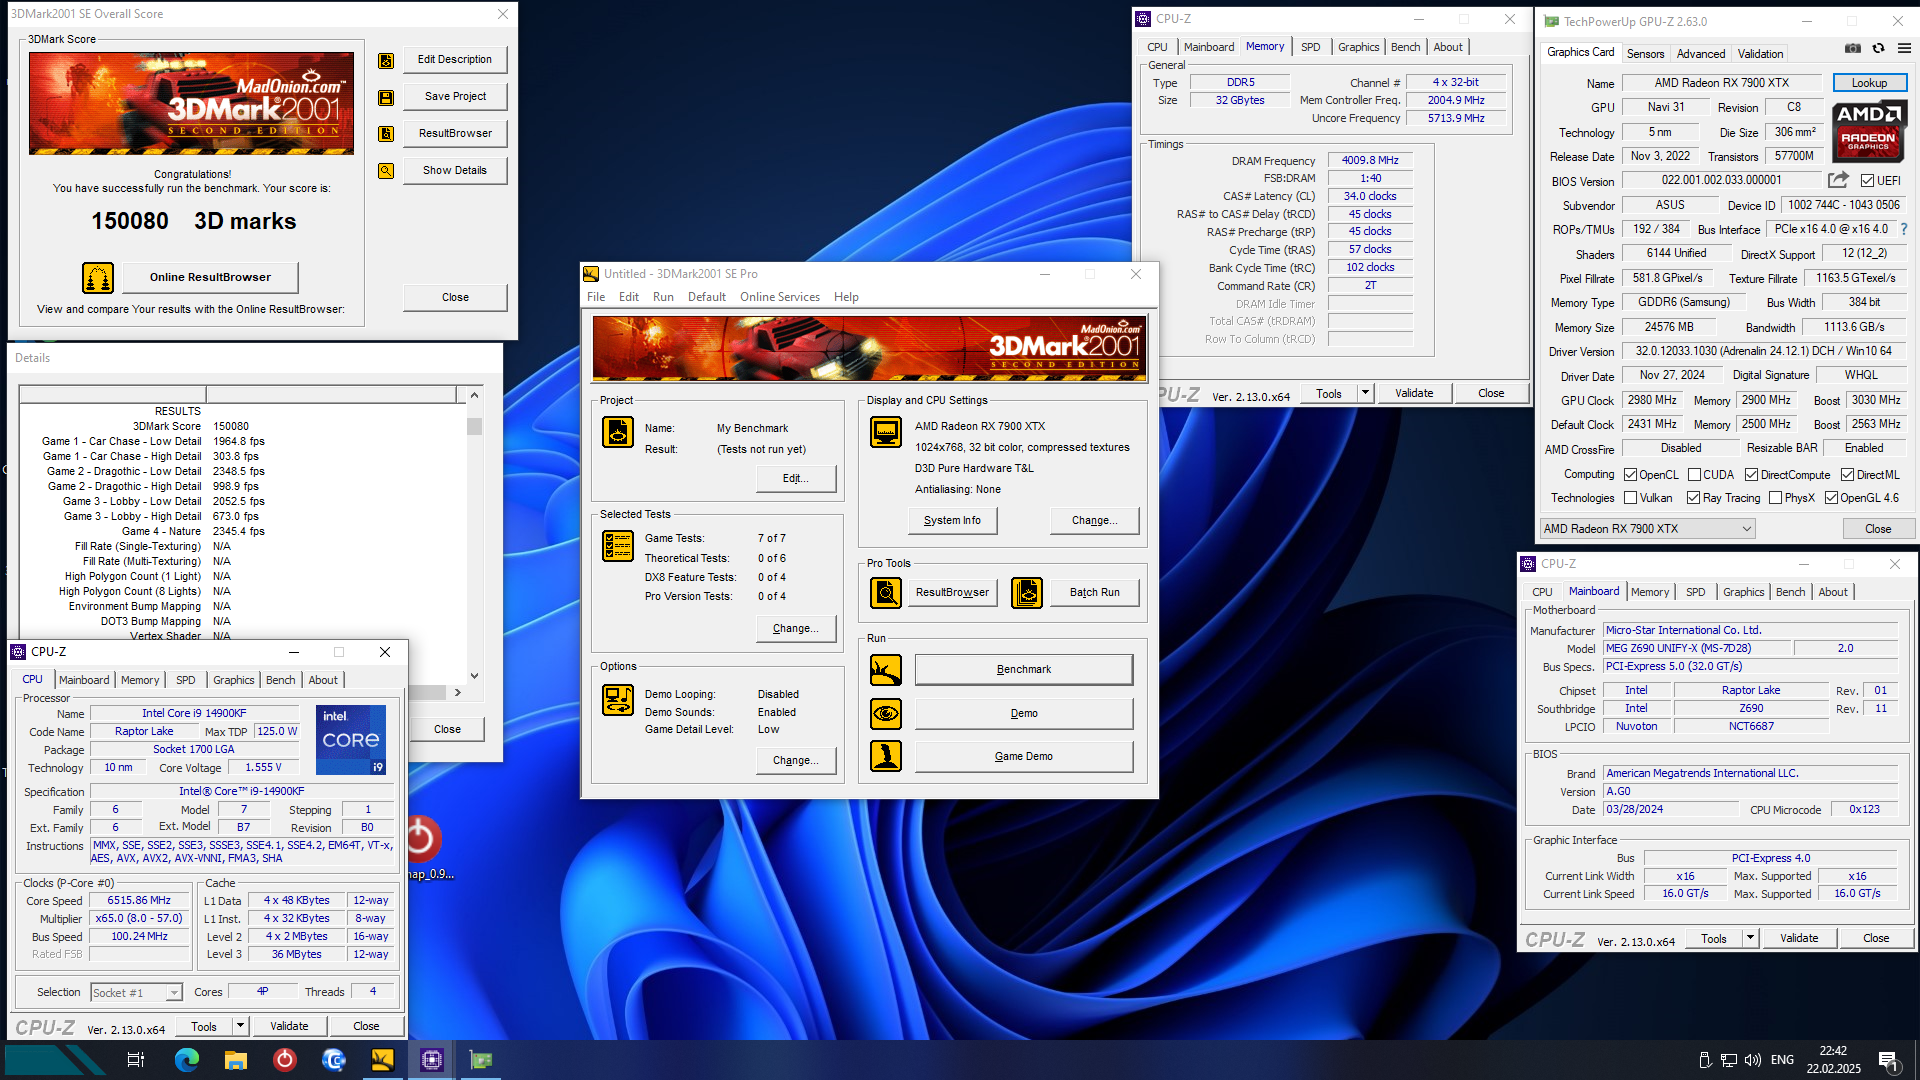Click the volume icon in system tray
The width and height of the screenshot is (1920, 1080).
(x=1753, y=1060)
